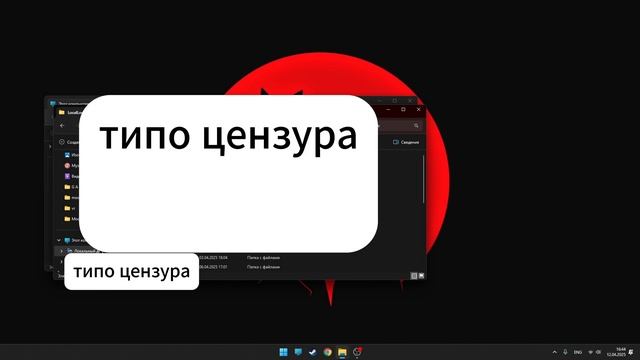Select This PC icon in navigation pane
640x360 pixels.
pyautogui.click(x=67, y=240)
